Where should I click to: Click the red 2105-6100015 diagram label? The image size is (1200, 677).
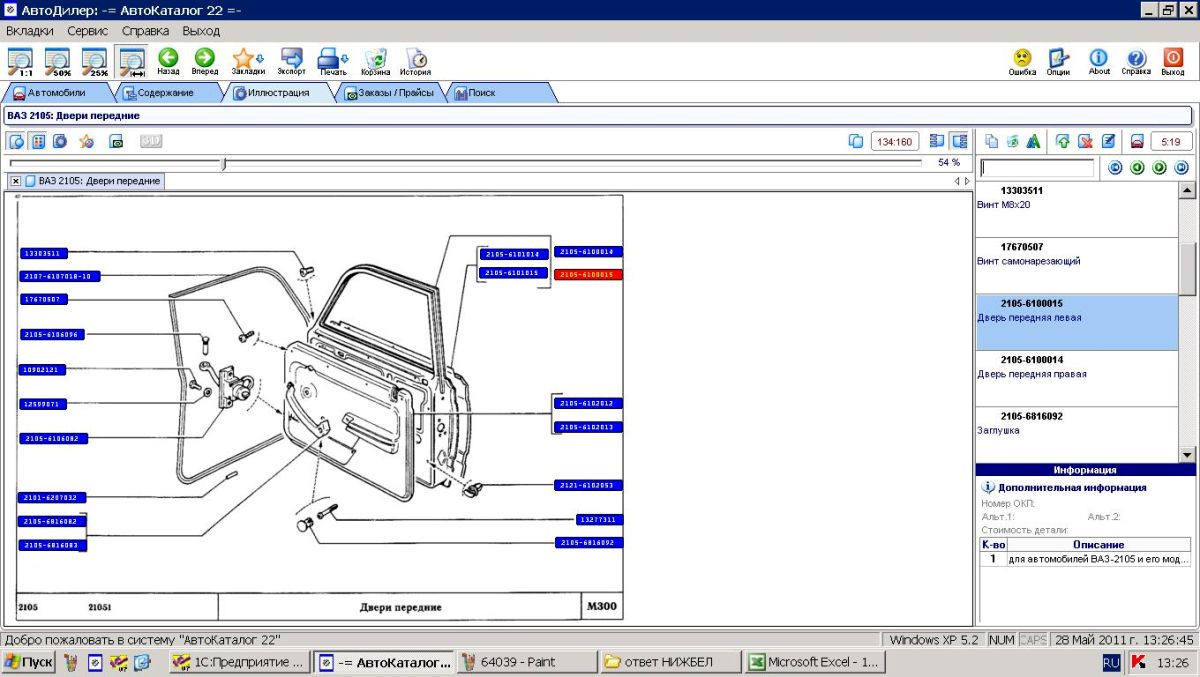point(589,274)
